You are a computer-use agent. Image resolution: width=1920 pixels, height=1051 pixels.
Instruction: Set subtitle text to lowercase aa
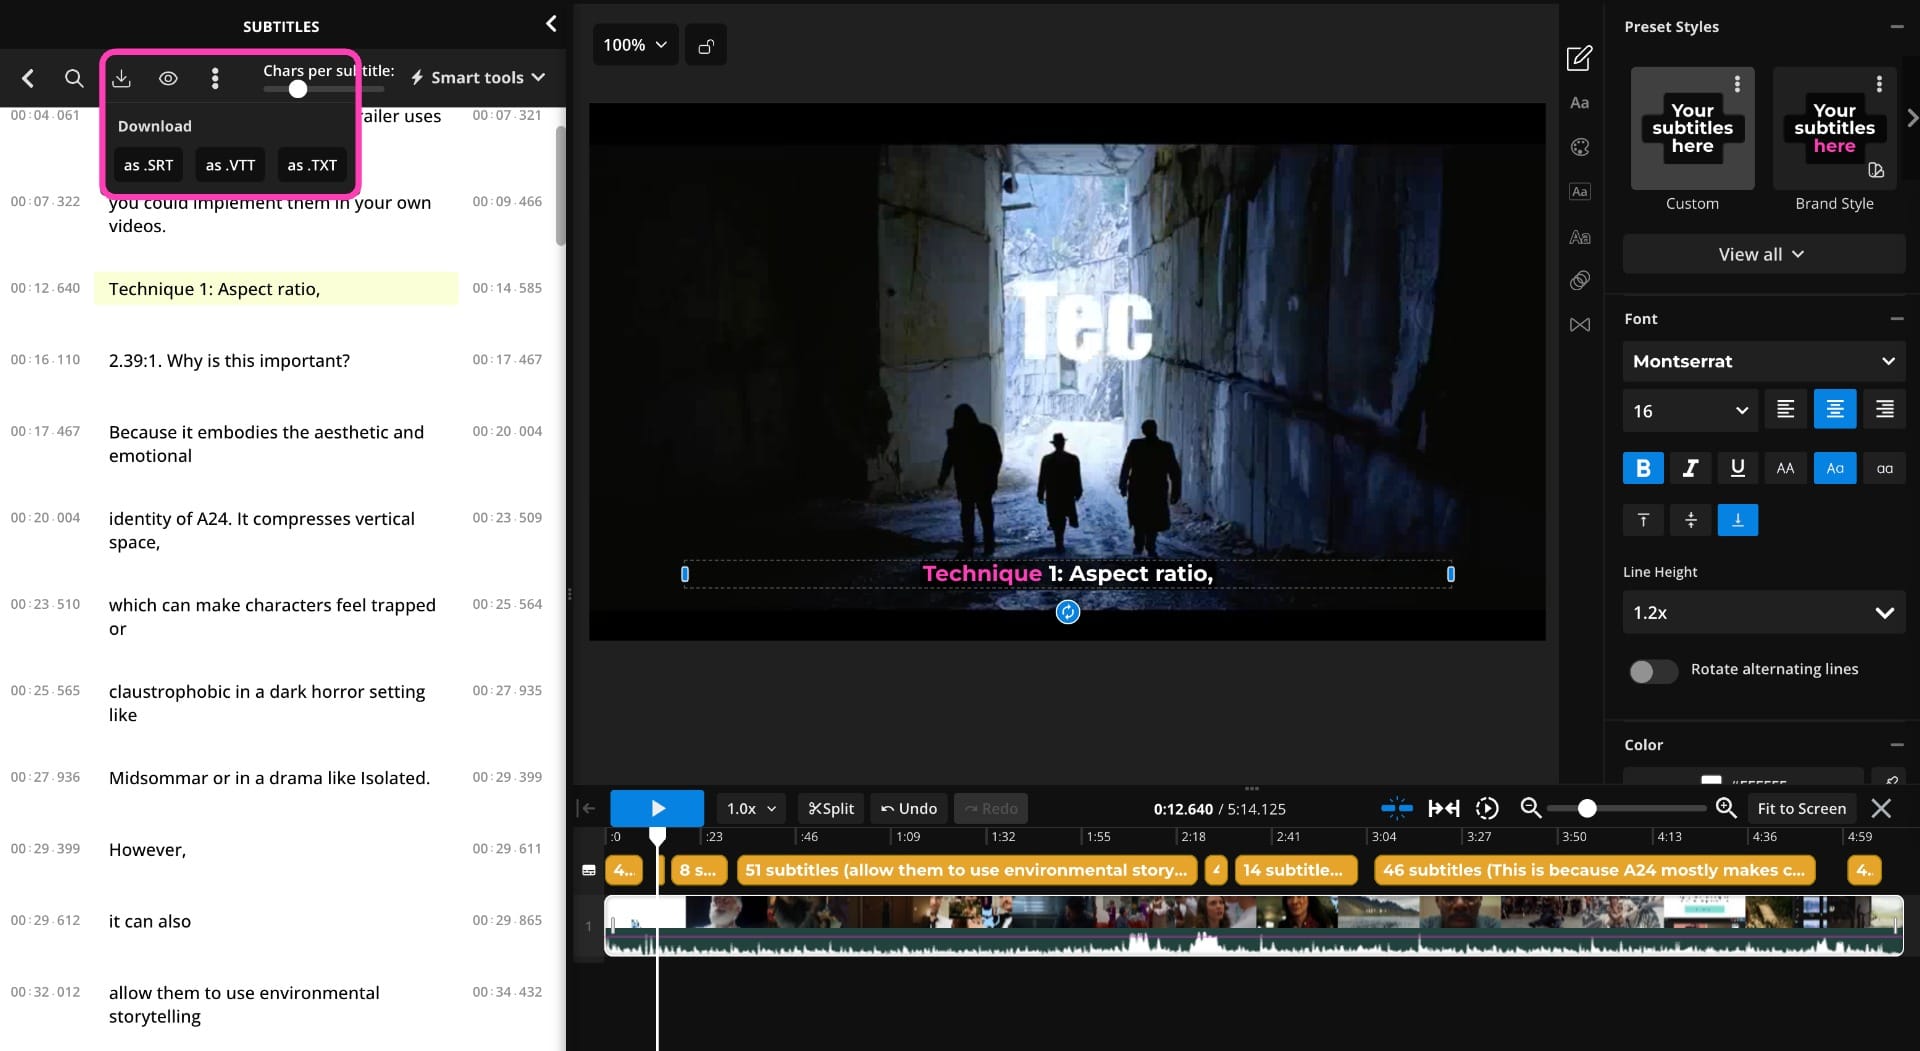1884,468
